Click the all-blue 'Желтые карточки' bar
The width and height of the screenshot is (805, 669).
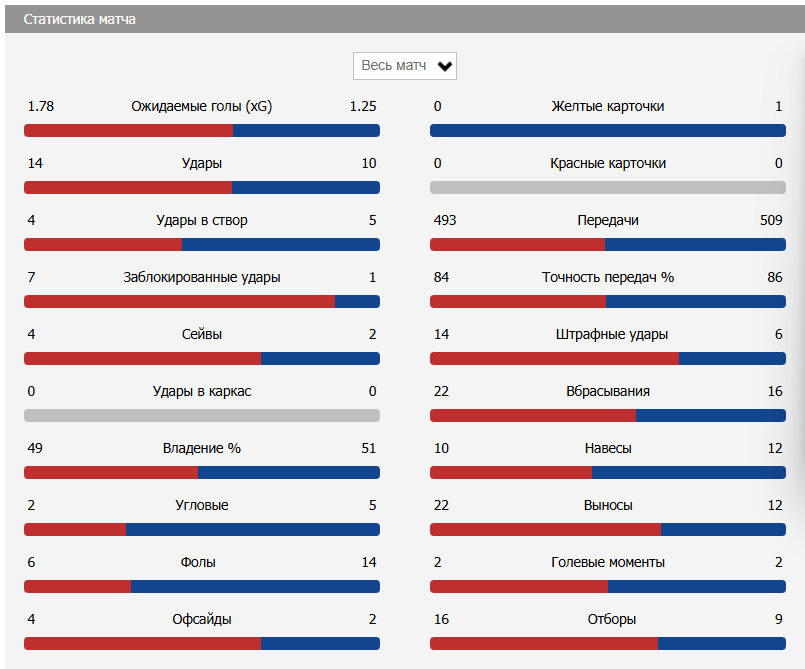(607, 130)
